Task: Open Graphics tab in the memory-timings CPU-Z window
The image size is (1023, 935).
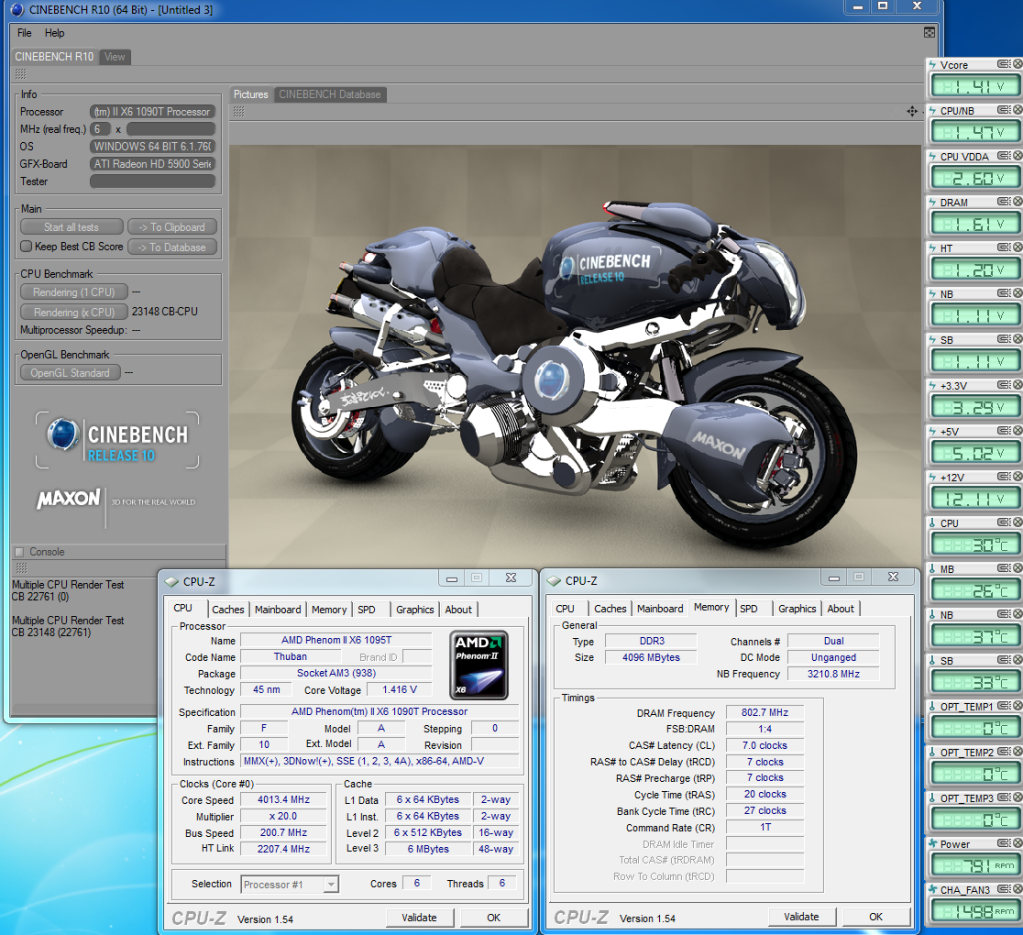Action: tap(797, 609)
